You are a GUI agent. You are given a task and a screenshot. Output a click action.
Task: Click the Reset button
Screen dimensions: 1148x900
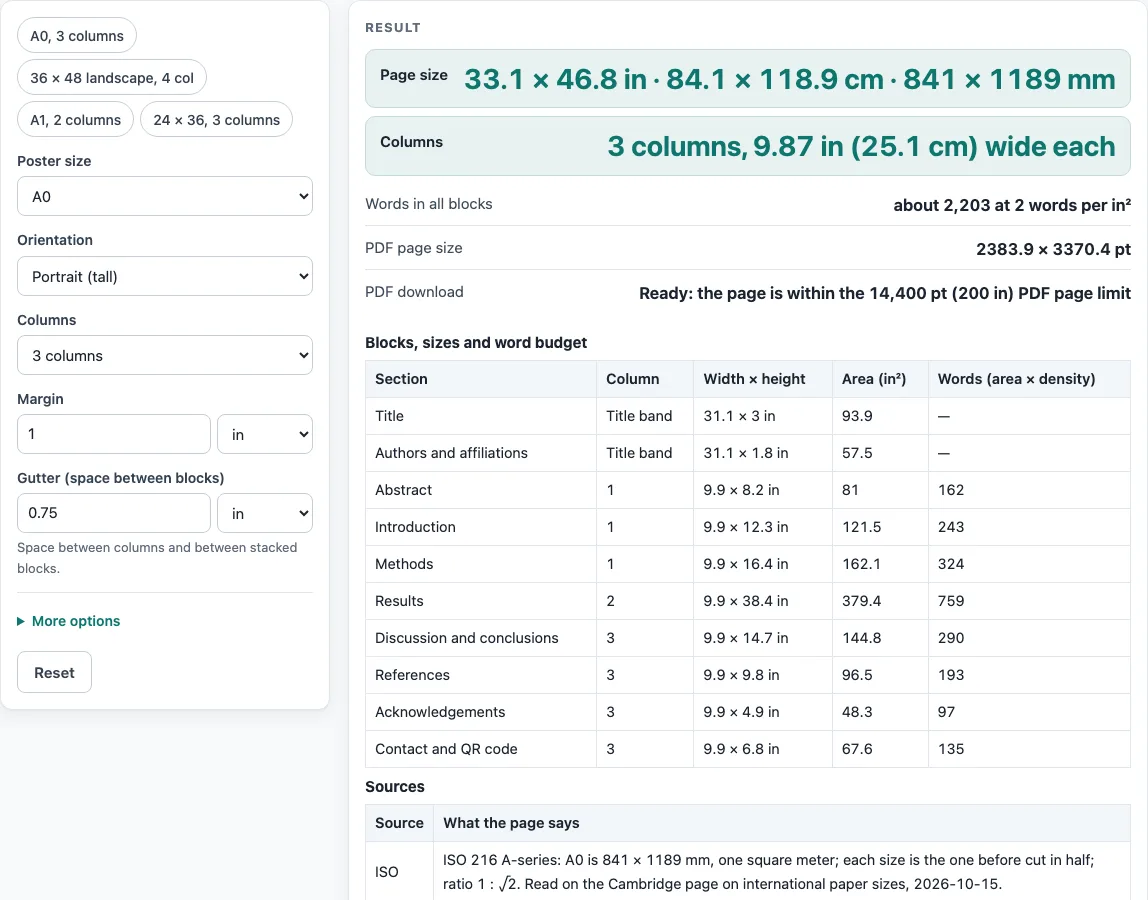[55, 672]
